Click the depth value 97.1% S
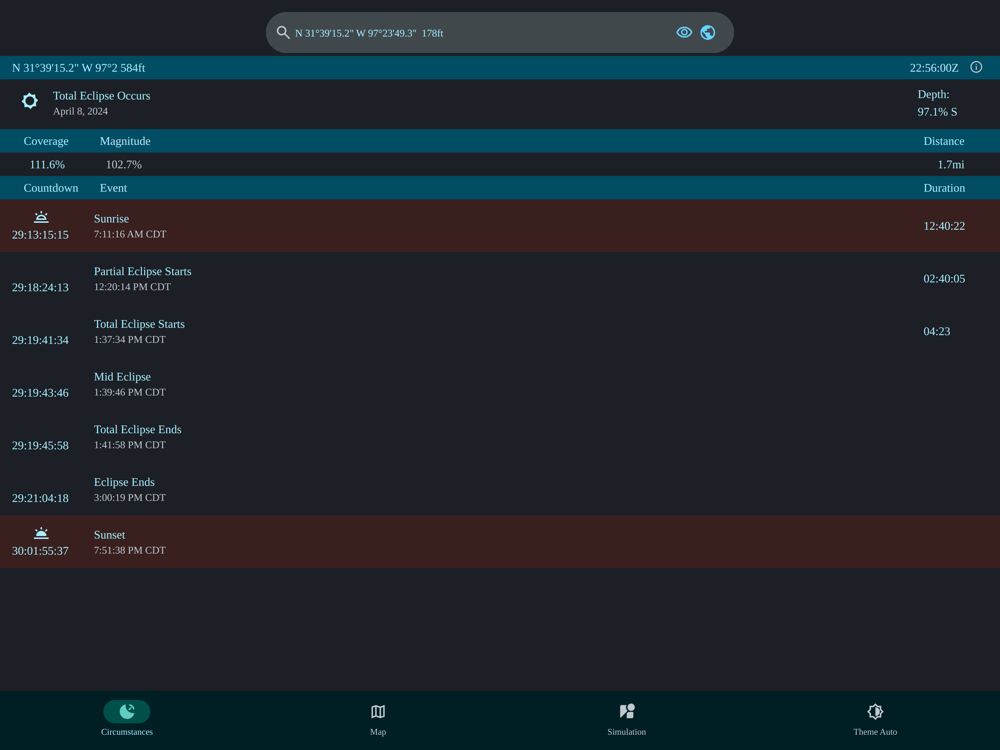 tap(937, 112)
